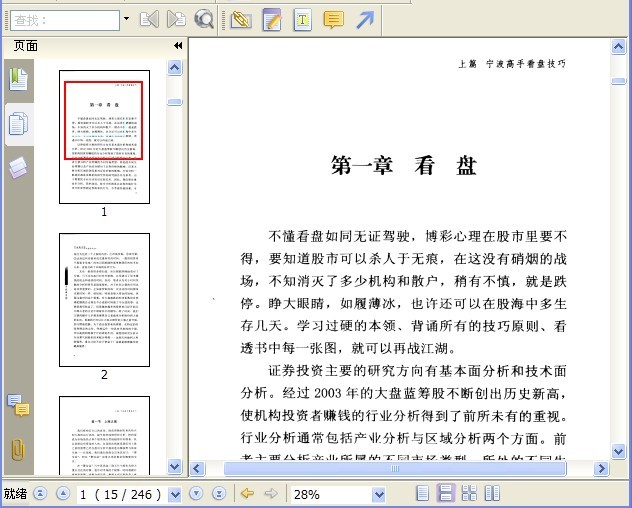Image resolution: width=632 pixels, height=508 pixels.
Task: Select the typewriter text tool
Action: tap(303, 19)
